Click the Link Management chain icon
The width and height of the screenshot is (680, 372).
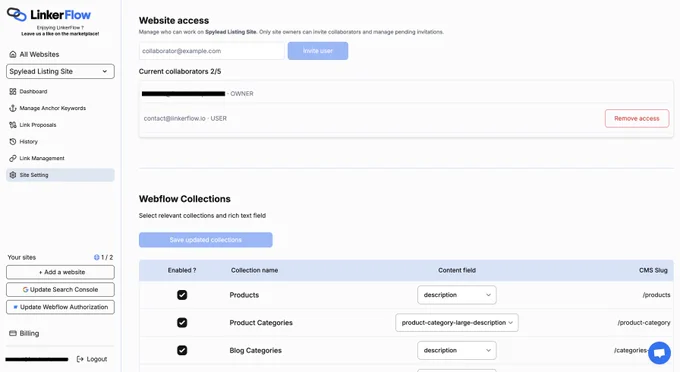pyautogui.click(x=13, y=158)
